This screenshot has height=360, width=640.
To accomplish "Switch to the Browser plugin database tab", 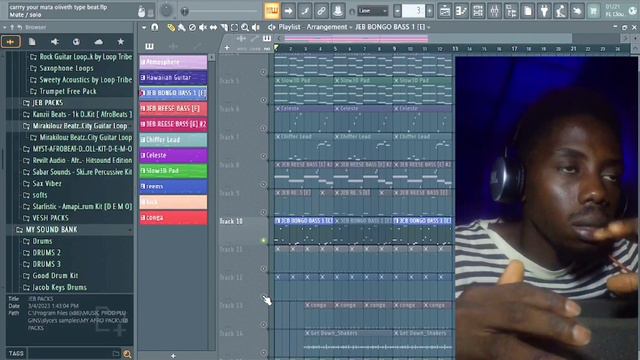I will click(x=54, y=42).
